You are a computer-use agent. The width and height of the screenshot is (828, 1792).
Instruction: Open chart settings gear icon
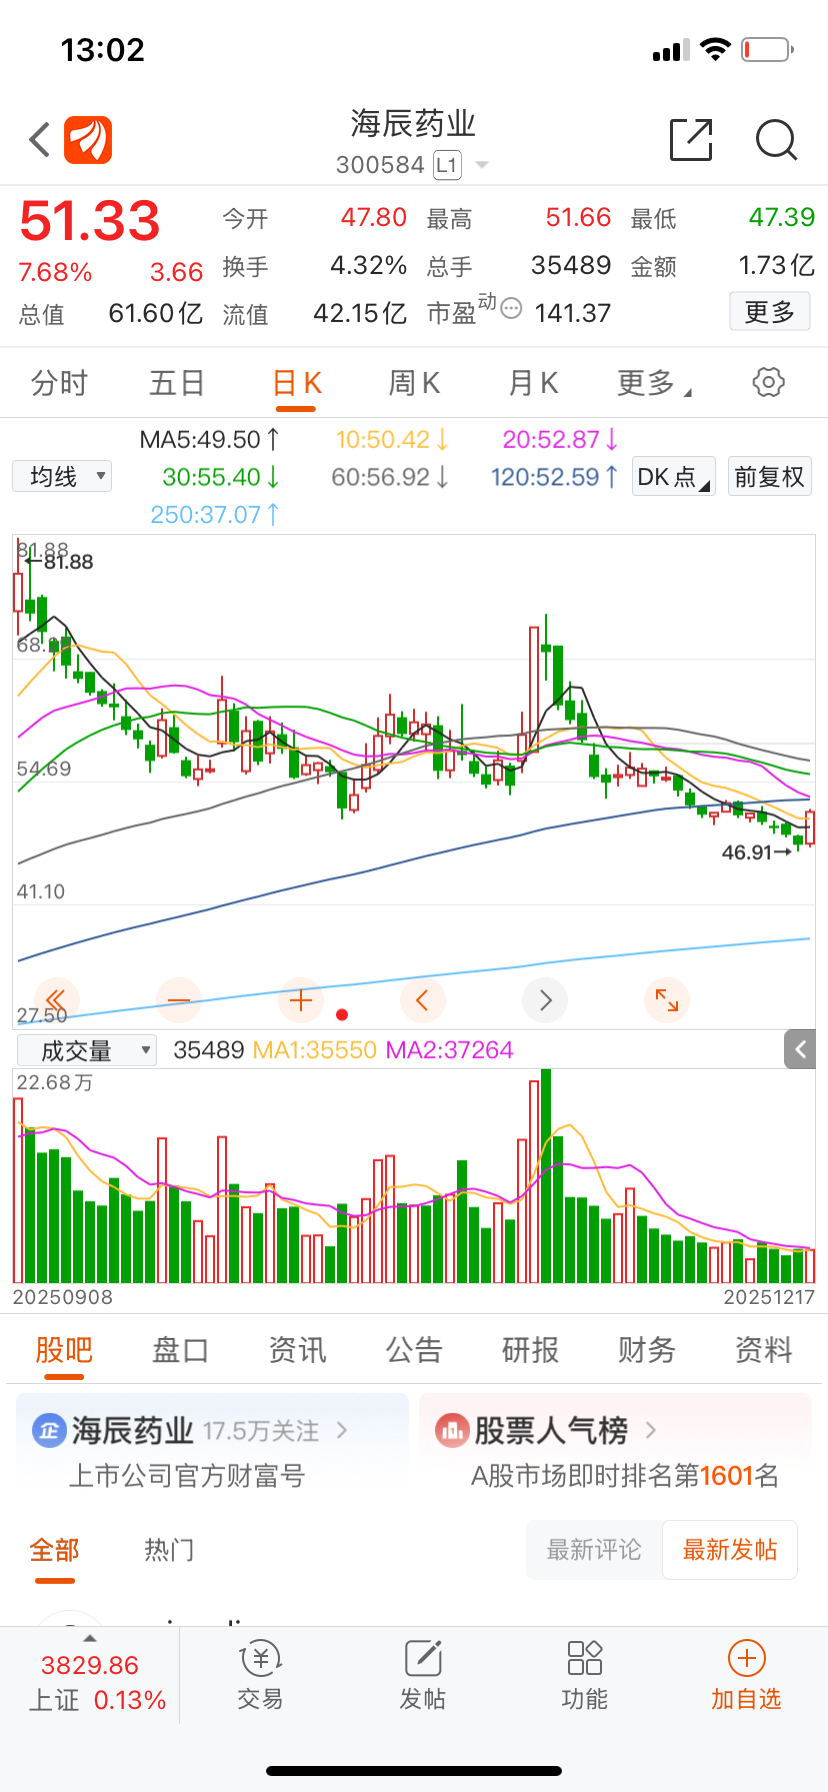pos(768,382)
